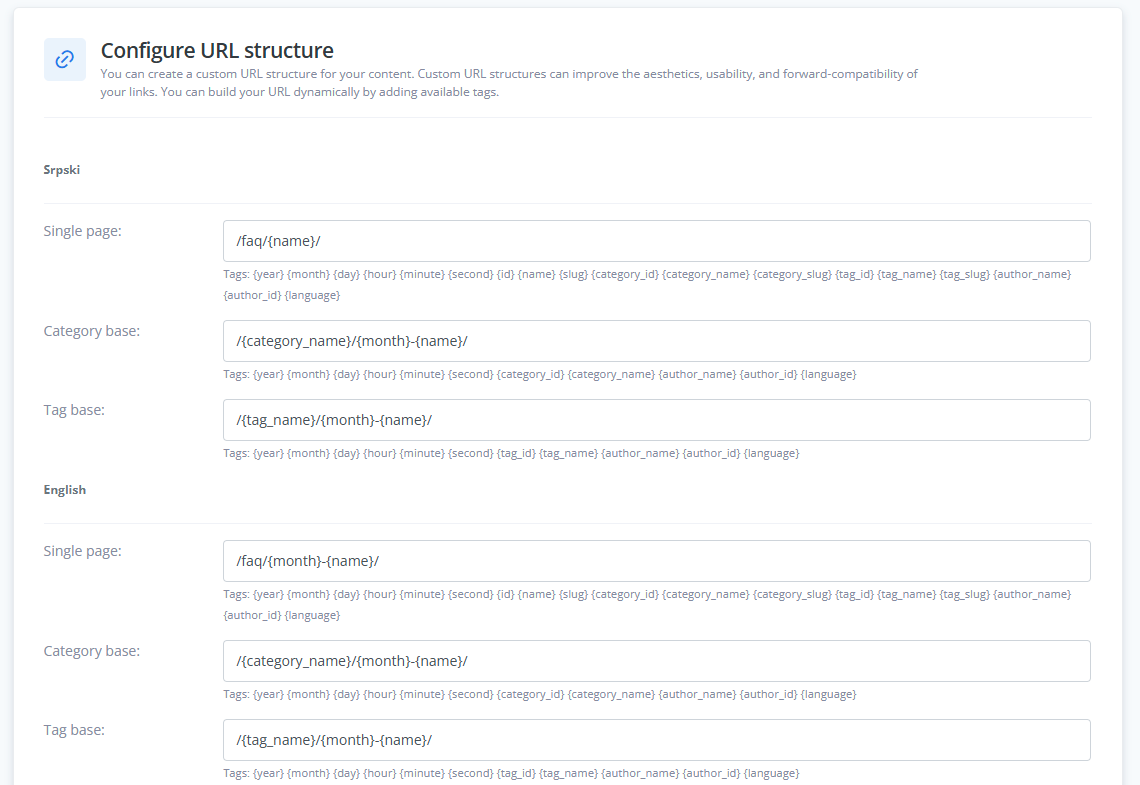The height and width of the screenshot is (785, 1140).
Task: Click {author_id} tag below English Single page
Action: tap(252, 616)
